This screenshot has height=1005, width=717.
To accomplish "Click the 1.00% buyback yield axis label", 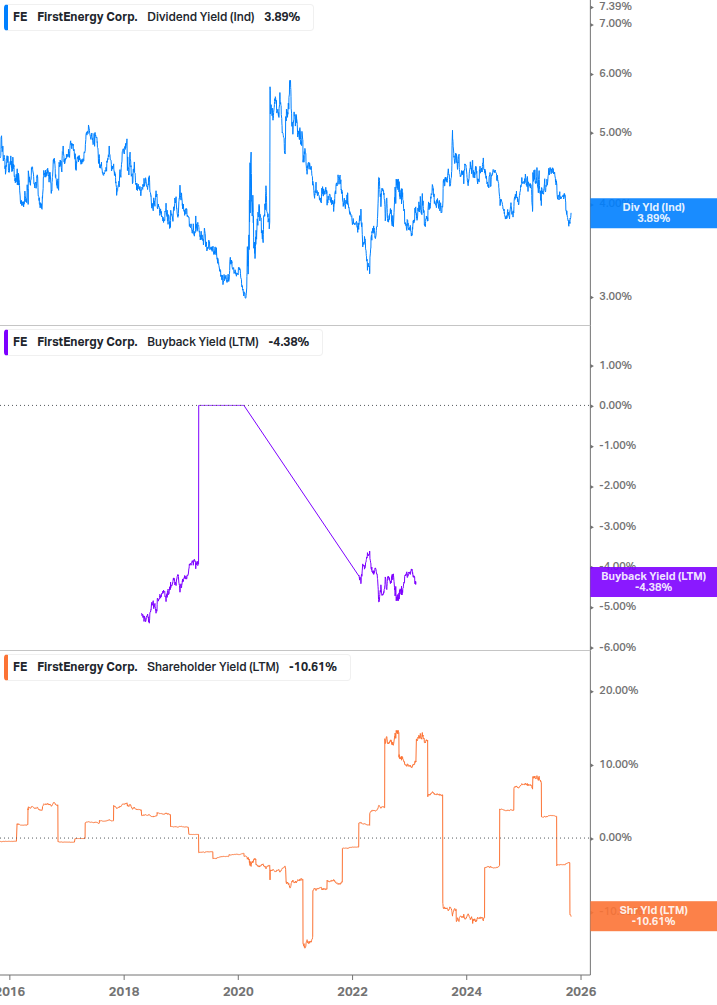I will point(615,365).
